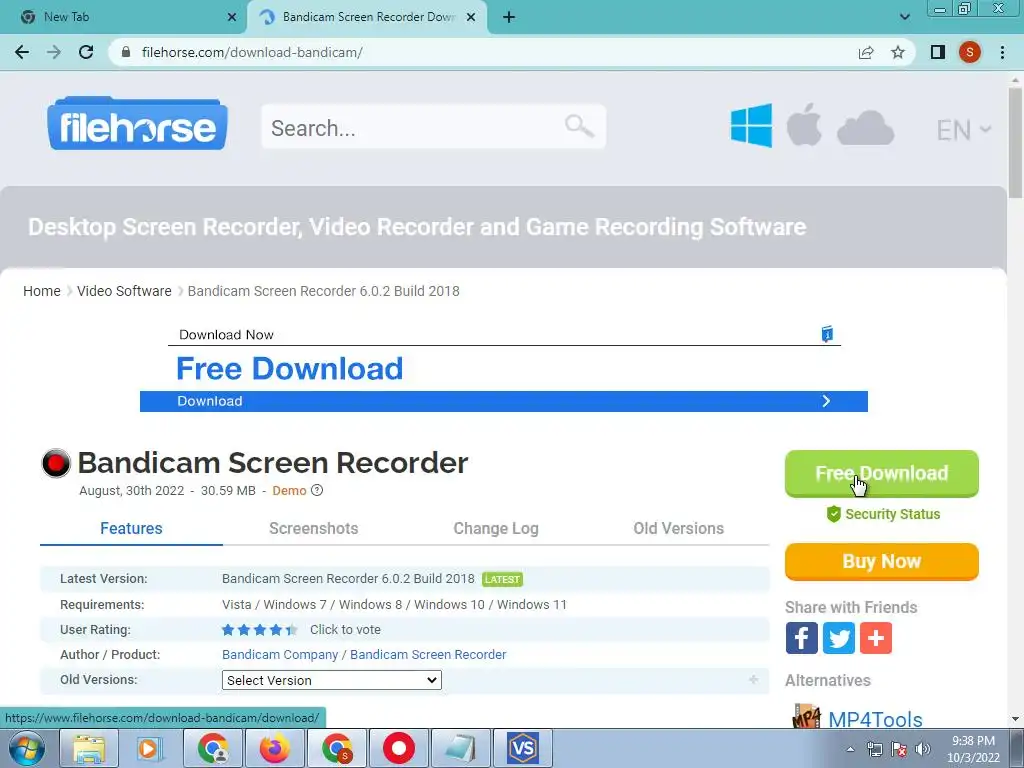
Task: Click the FileHorse logo
Action: tap(137, 123)
